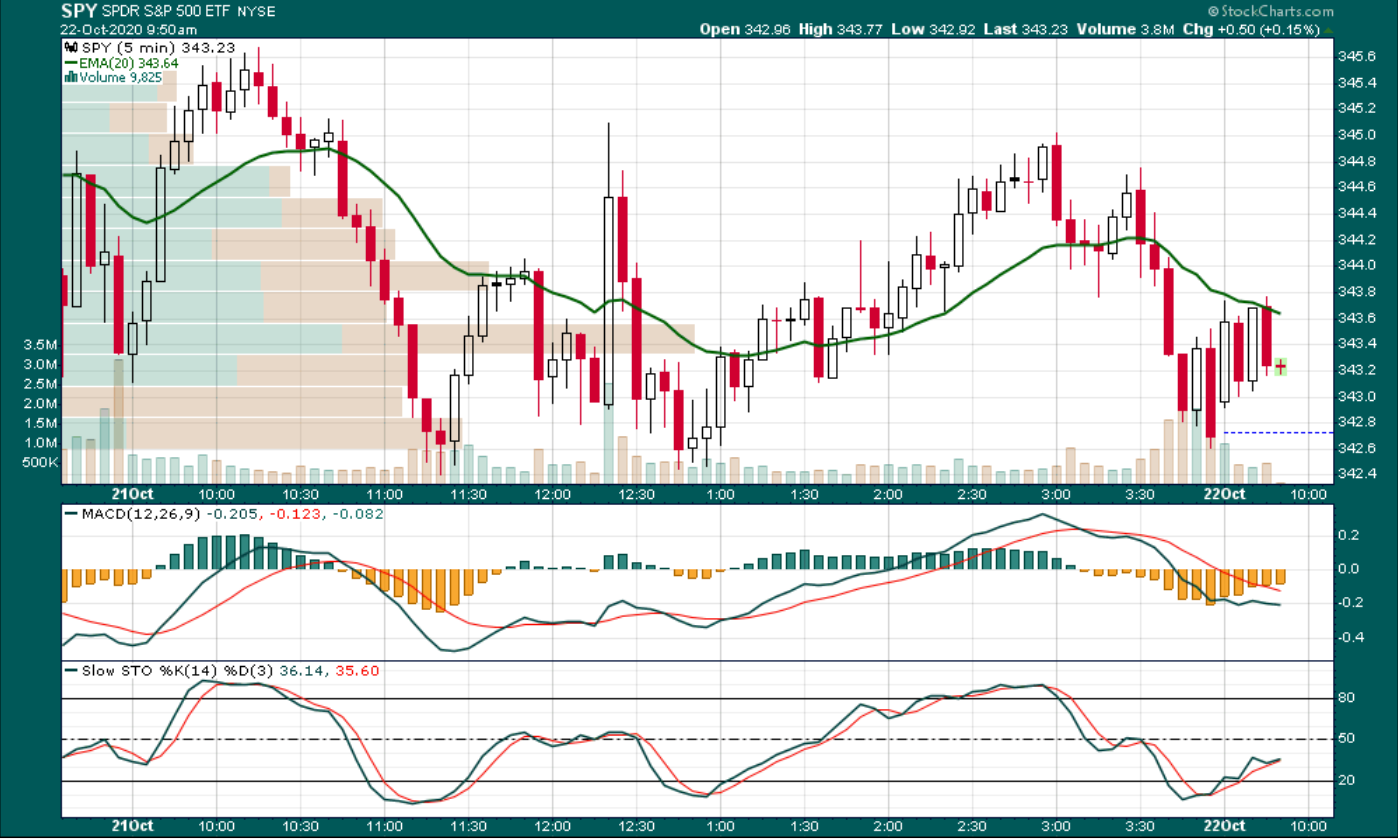The image size is (1398, 839).
Task: Click the 2.0M volume scale label
Action: point(42,403)
